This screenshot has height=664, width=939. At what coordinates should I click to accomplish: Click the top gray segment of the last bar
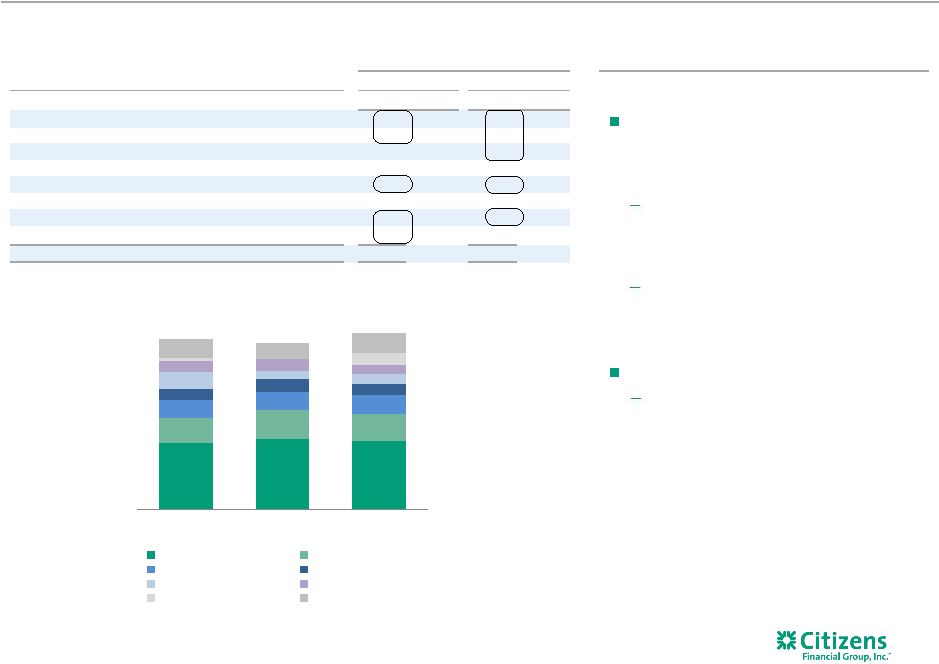tap(379, 343)
